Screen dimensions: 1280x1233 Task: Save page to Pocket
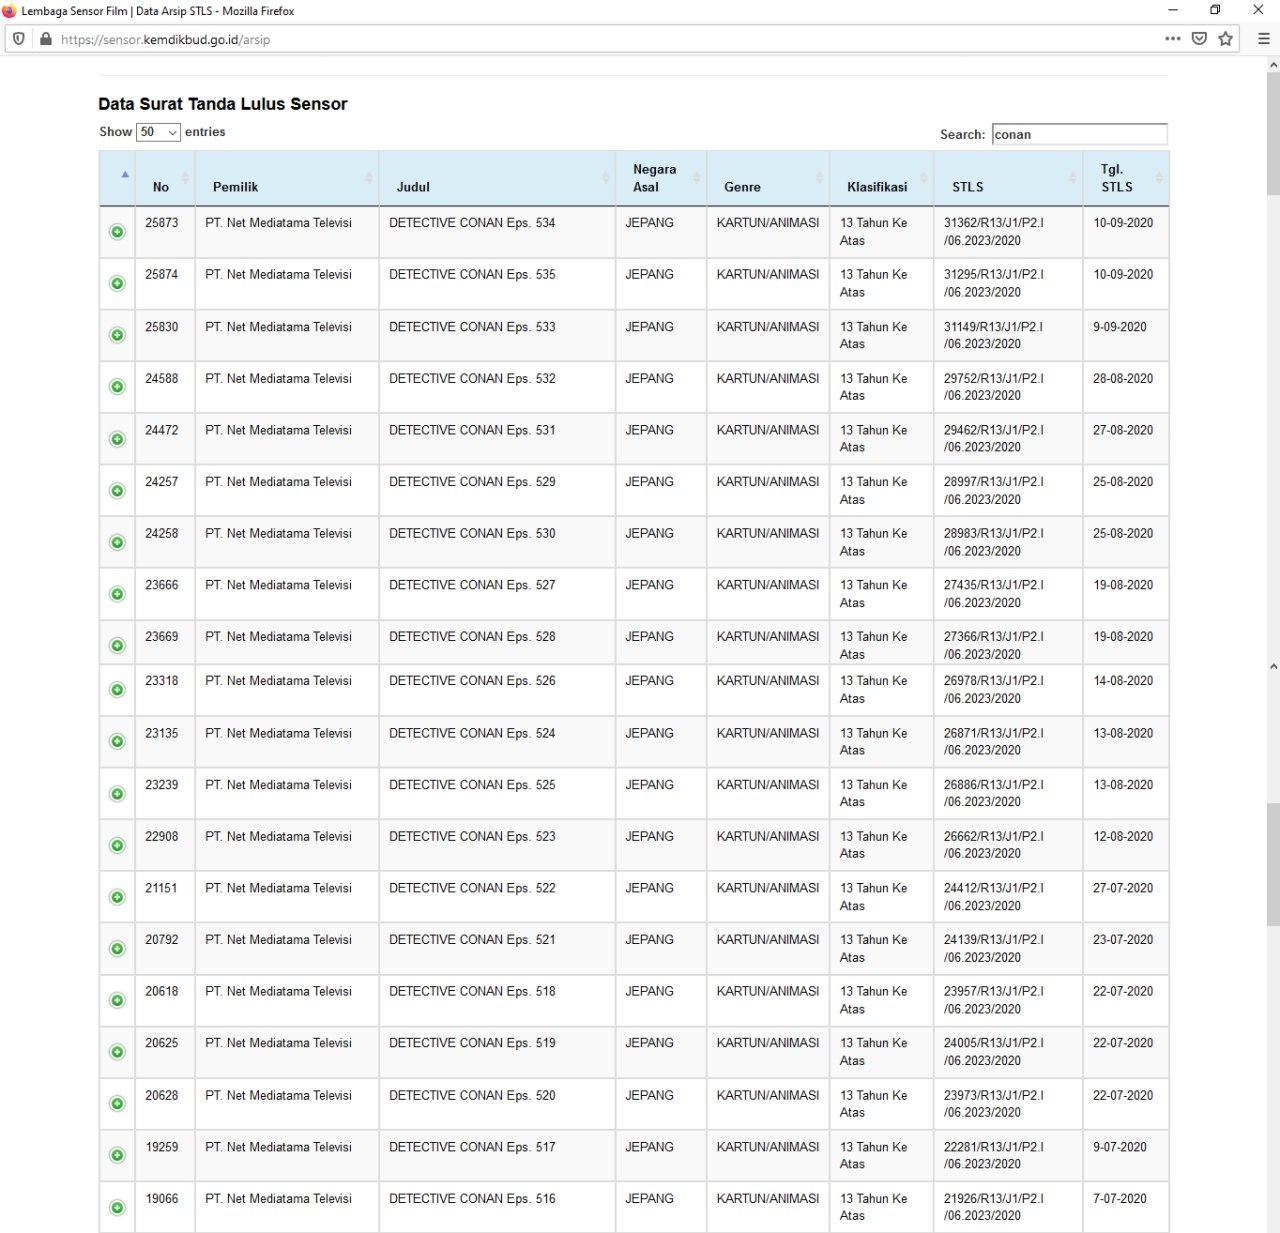tap(1199, 39)
